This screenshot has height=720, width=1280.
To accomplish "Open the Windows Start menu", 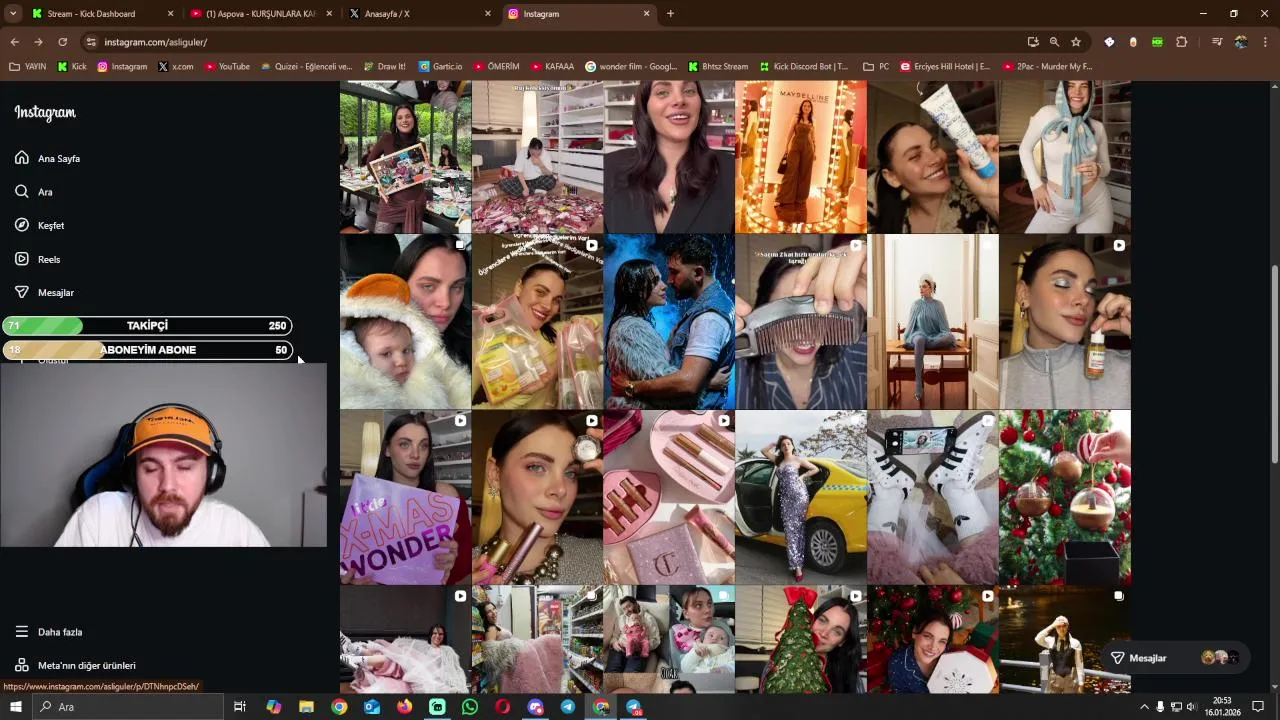I will click(x=15, y=707).
